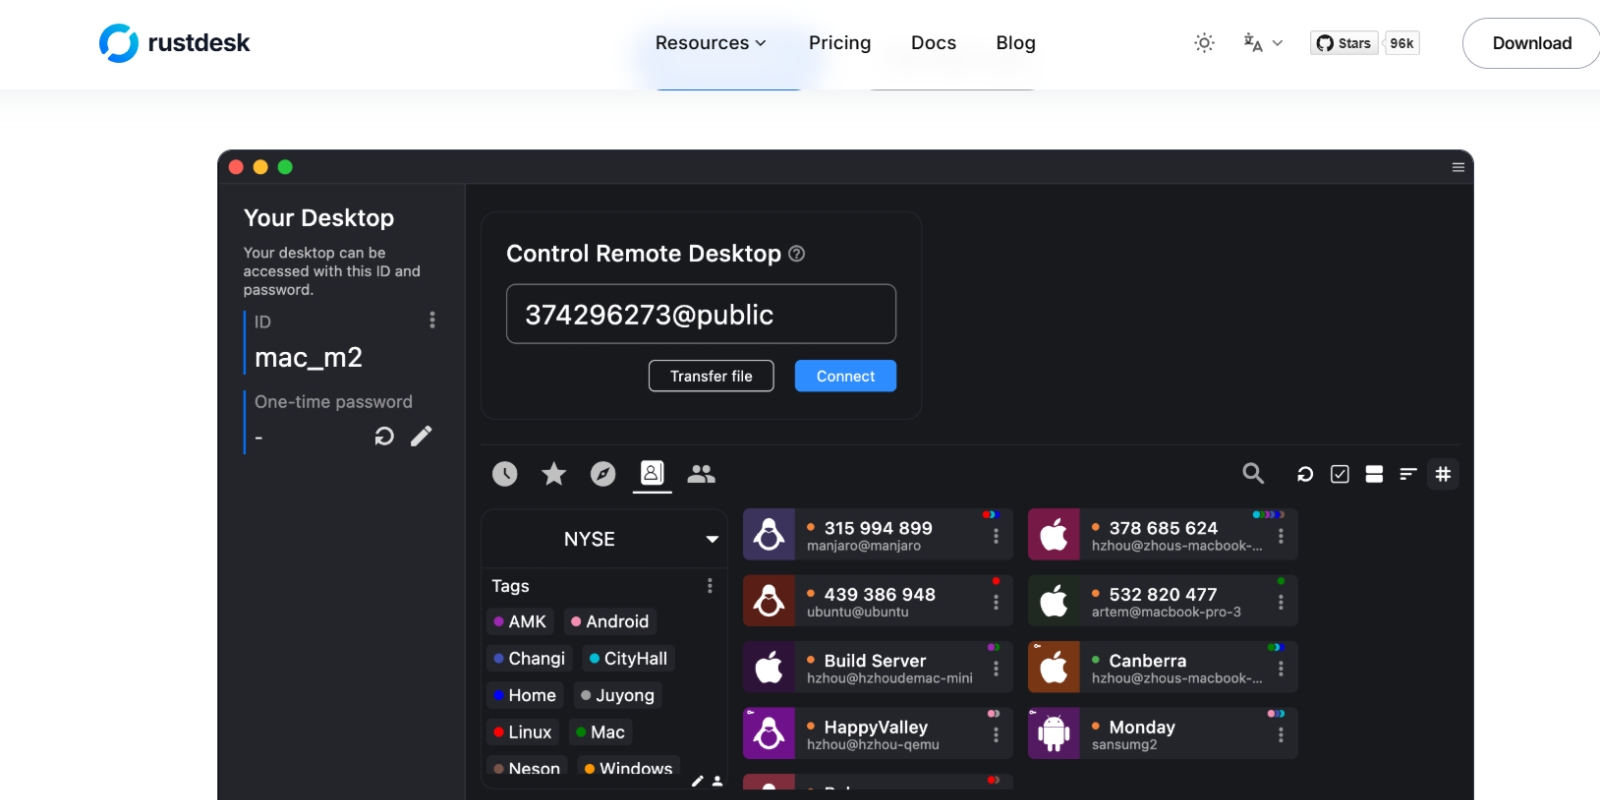Toggle the Changi tag
Image resolution: width=1600 pixels, height=800 pixels.
[x=529, y=659]
